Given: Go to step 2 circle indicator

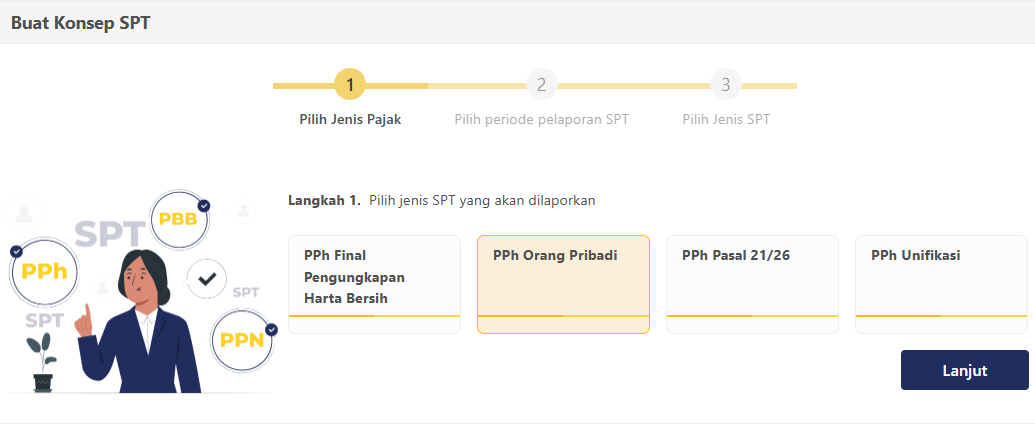Looking at the screenshot, I should (541, 85).
